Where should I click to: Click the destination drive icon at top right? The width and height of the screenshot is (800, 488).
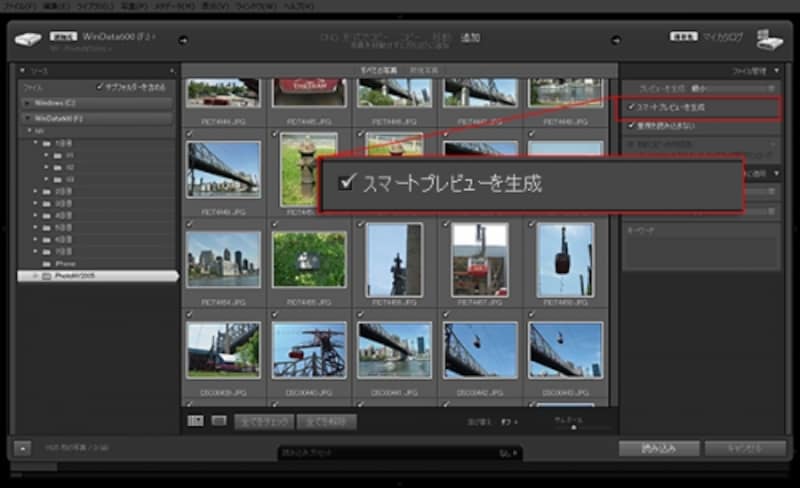pos(769,40)
